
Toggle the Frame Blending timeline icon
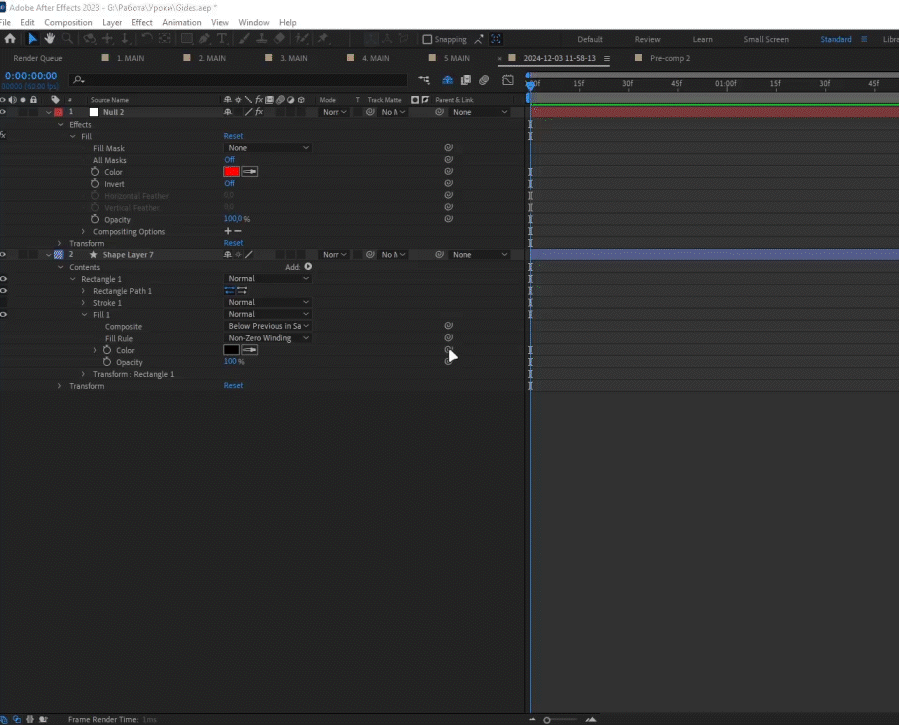click(x=466, y=80)
